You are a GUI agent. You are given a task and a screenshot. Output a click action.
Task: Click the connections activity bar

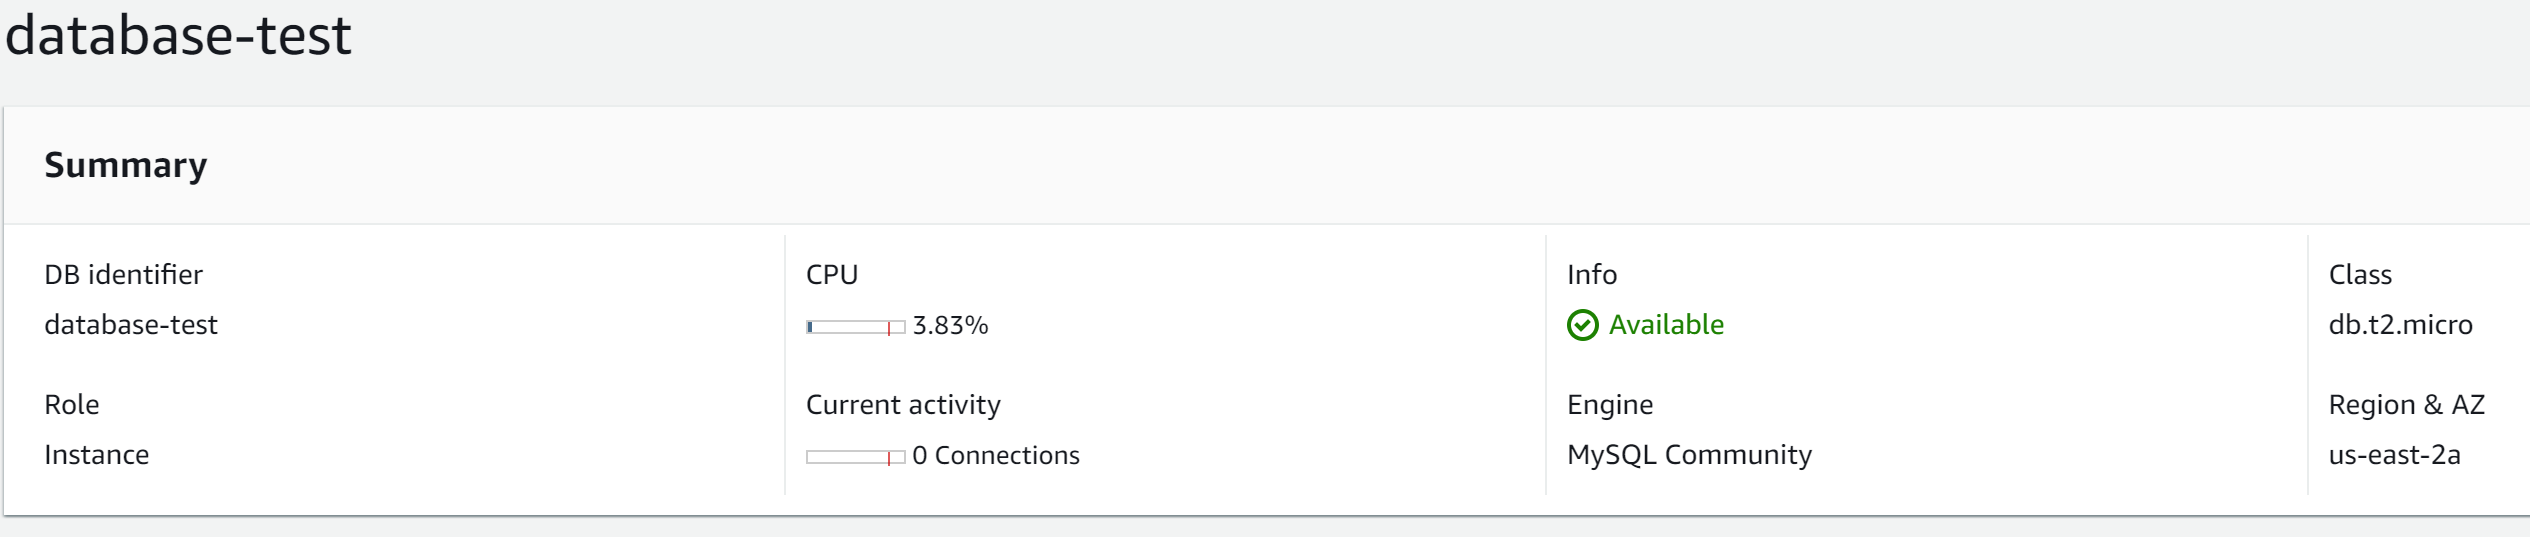click(856, 457)
